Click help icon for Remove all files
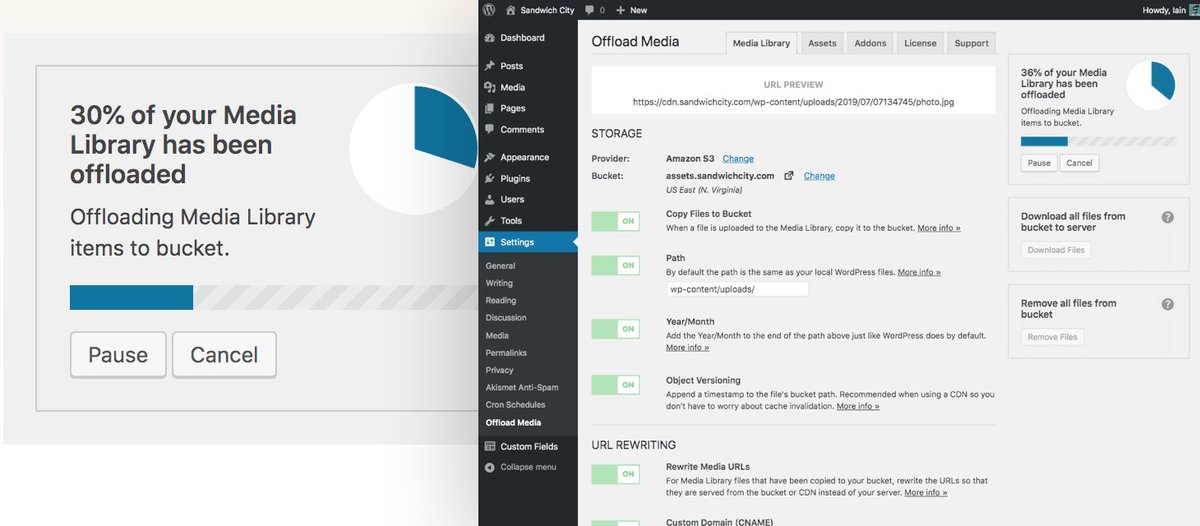1200x526 pixels. (x=1167, y=304)
